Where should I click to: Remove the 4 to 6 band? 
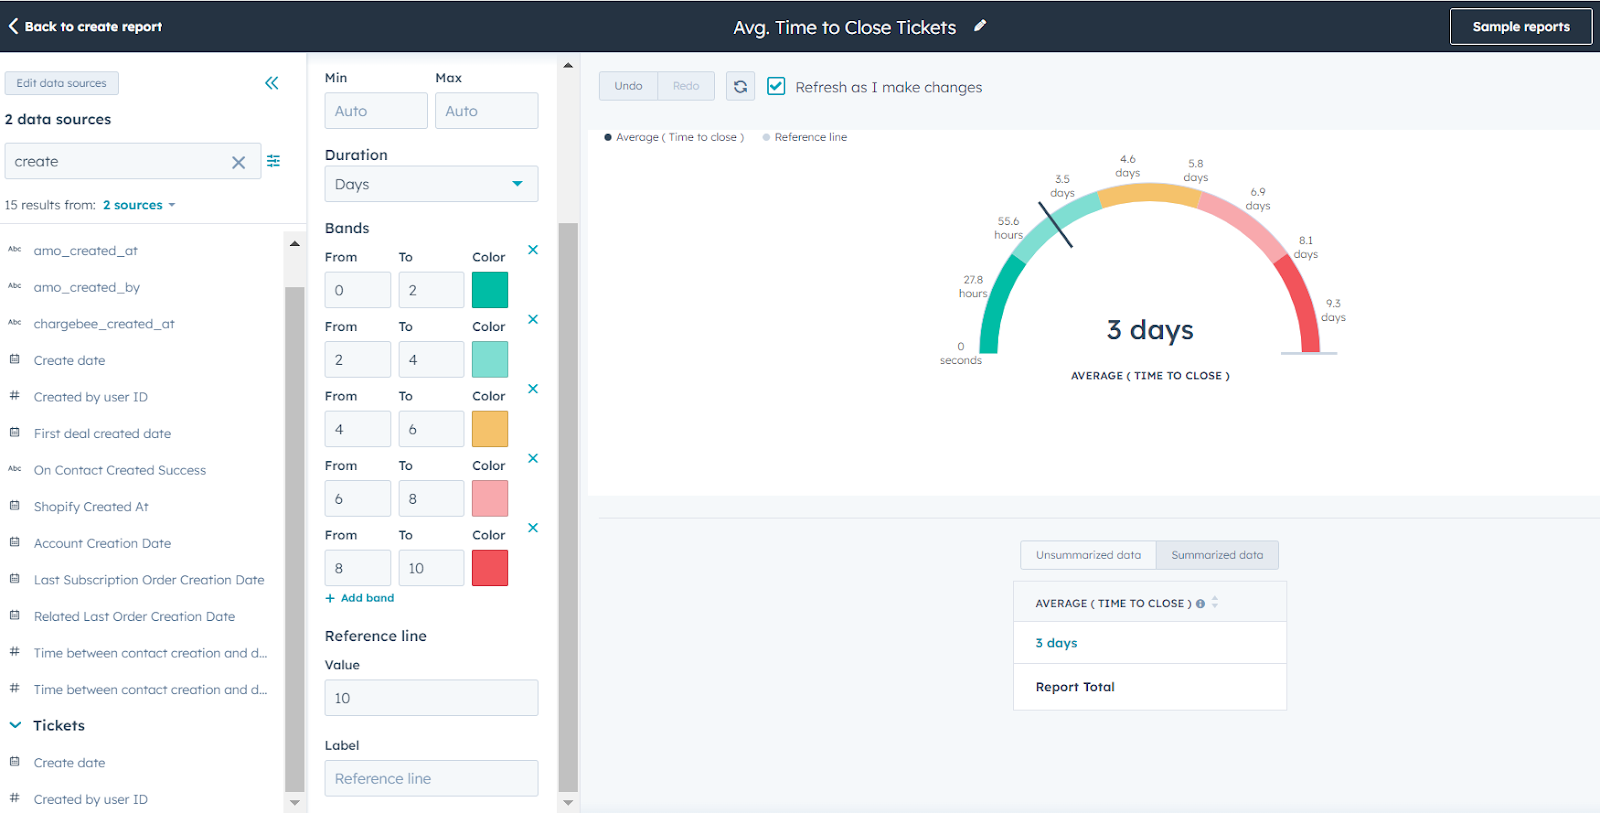coord(533,389)
